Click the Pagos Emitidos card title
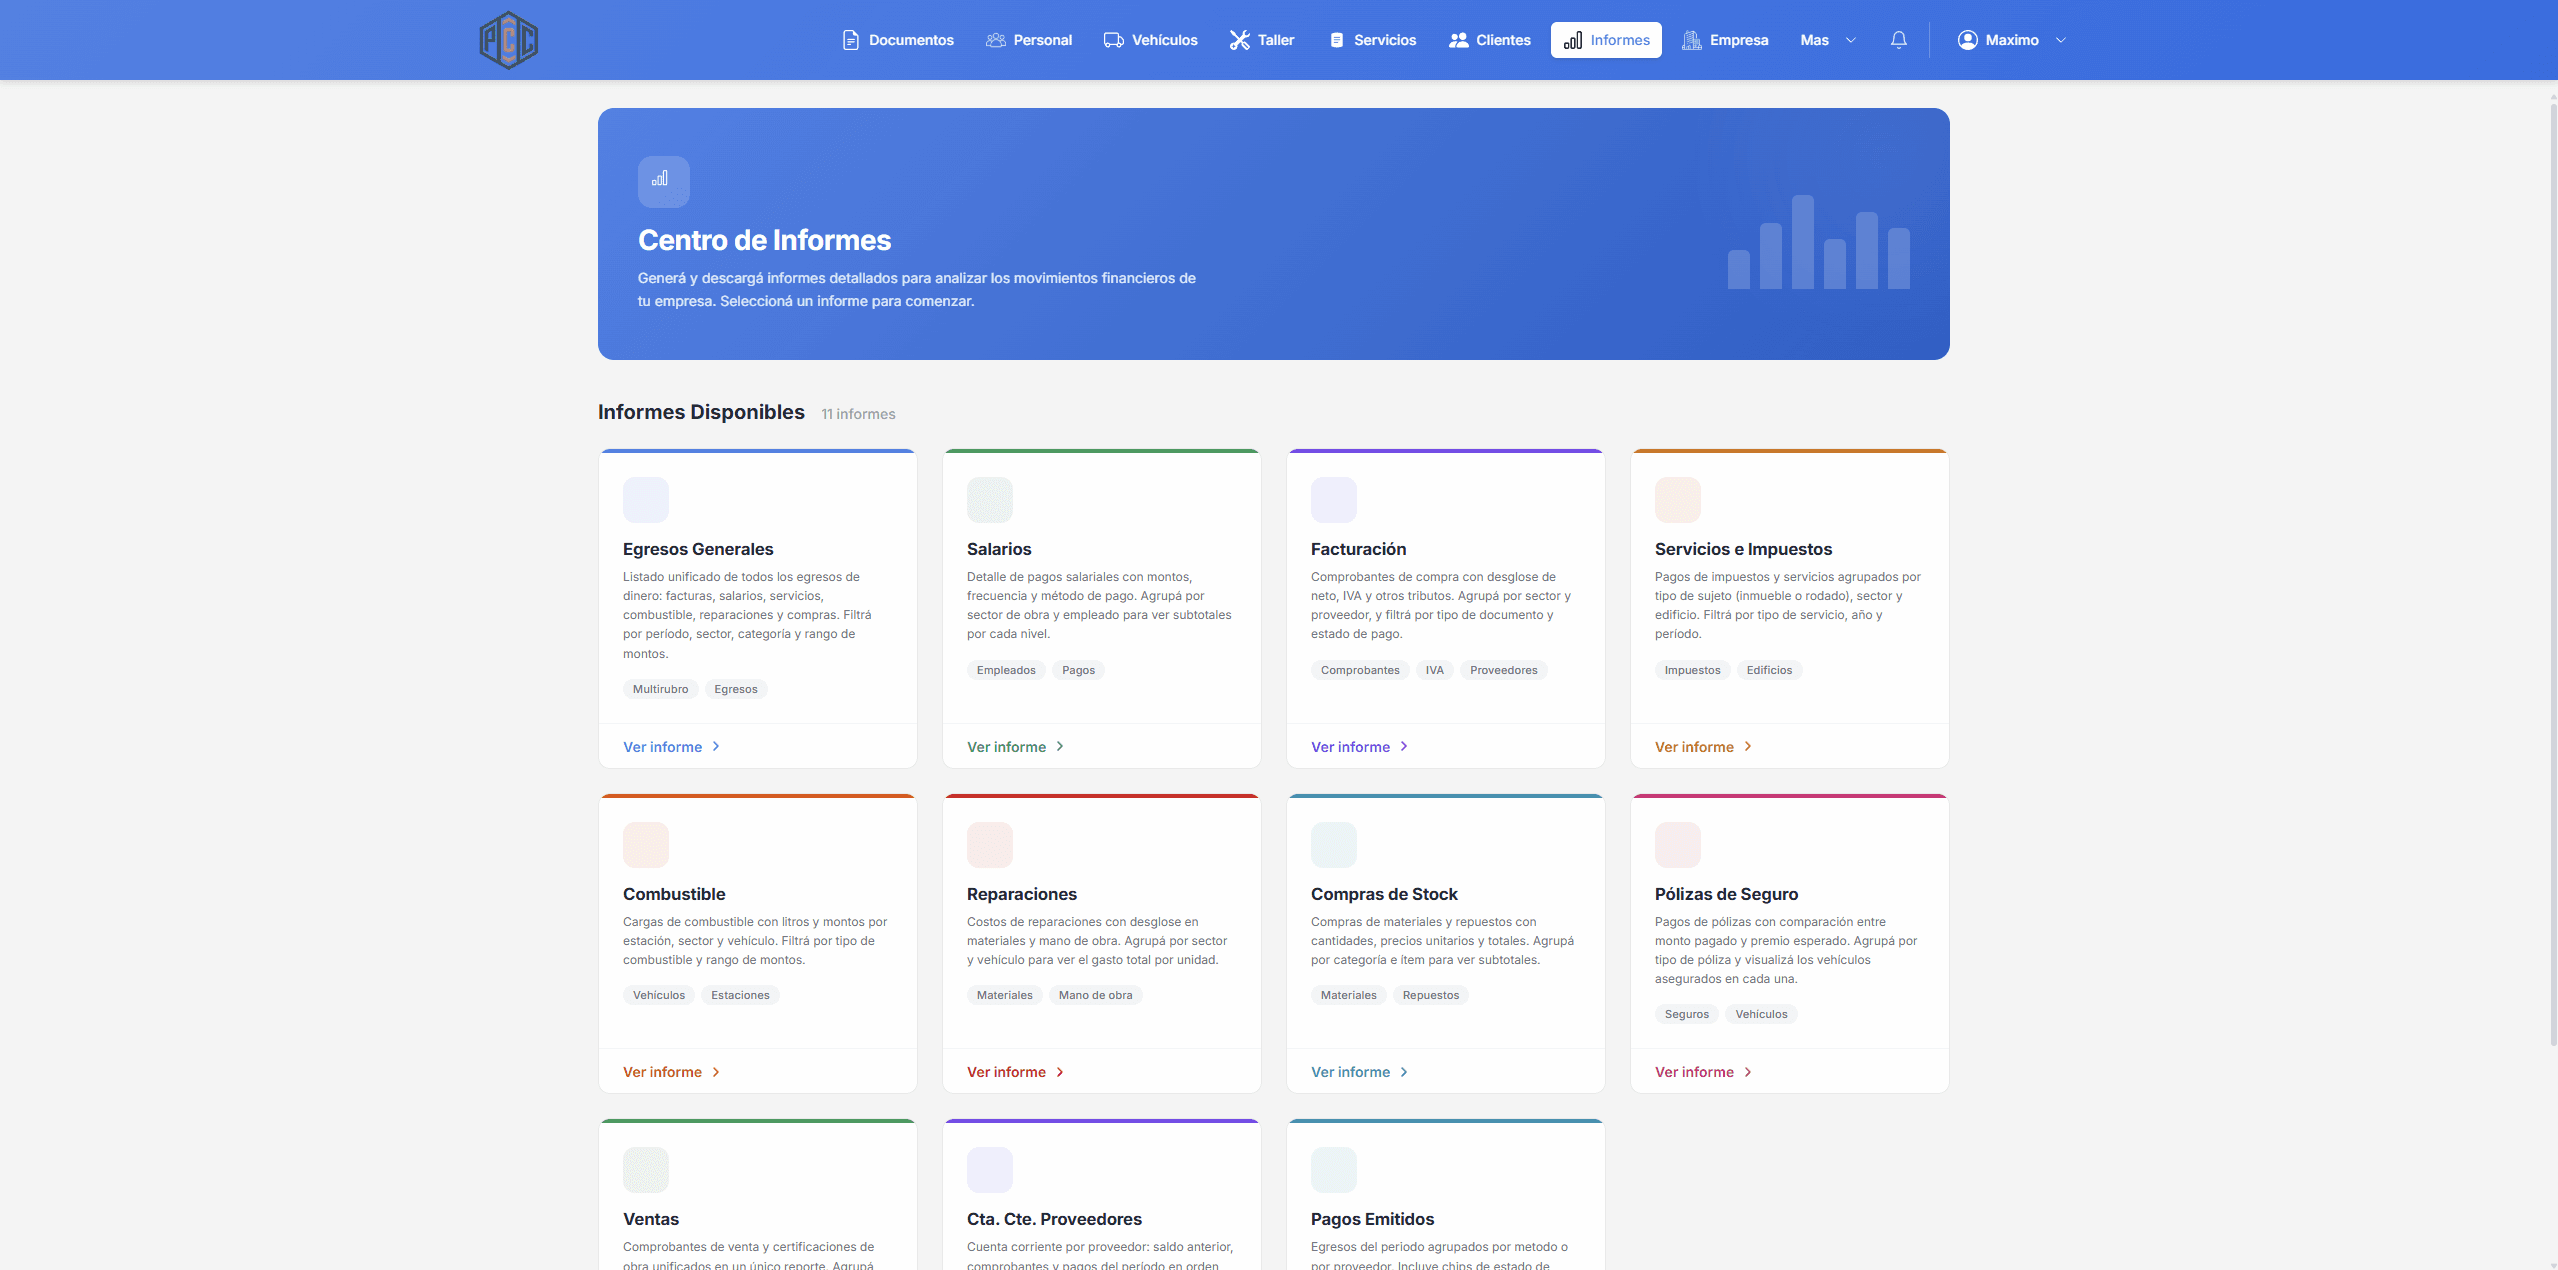 coord(1372,1219)
